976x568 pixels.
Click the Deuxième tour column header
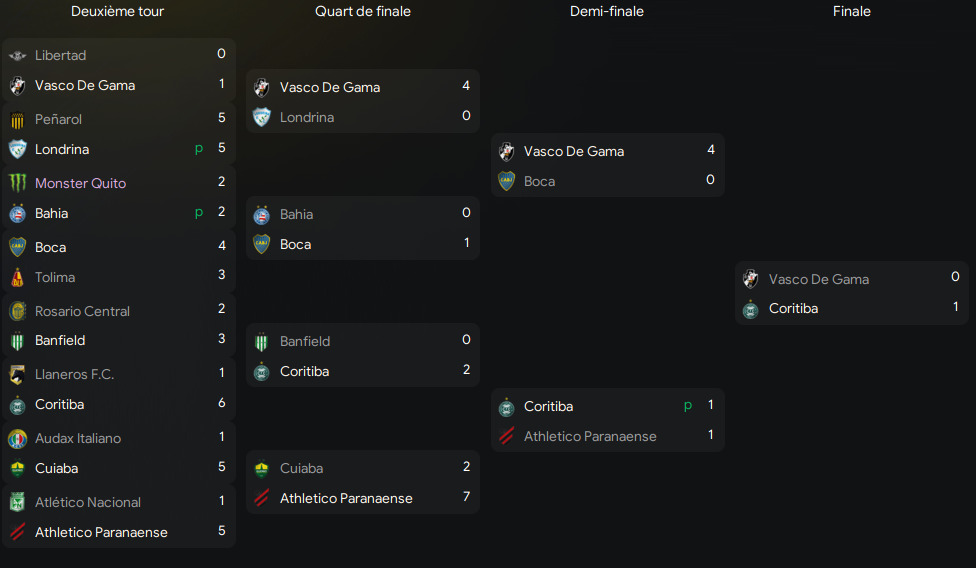tap(118, 12)
